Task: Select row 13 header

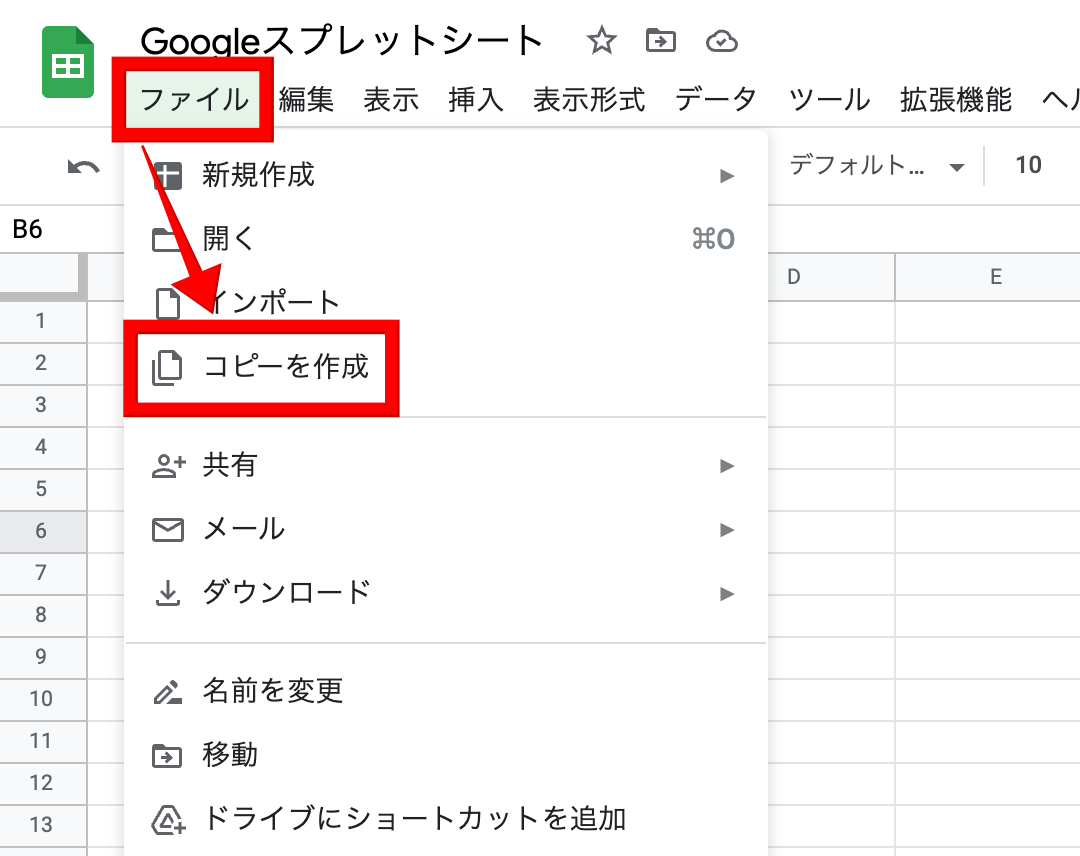Action: pos(43,825)
